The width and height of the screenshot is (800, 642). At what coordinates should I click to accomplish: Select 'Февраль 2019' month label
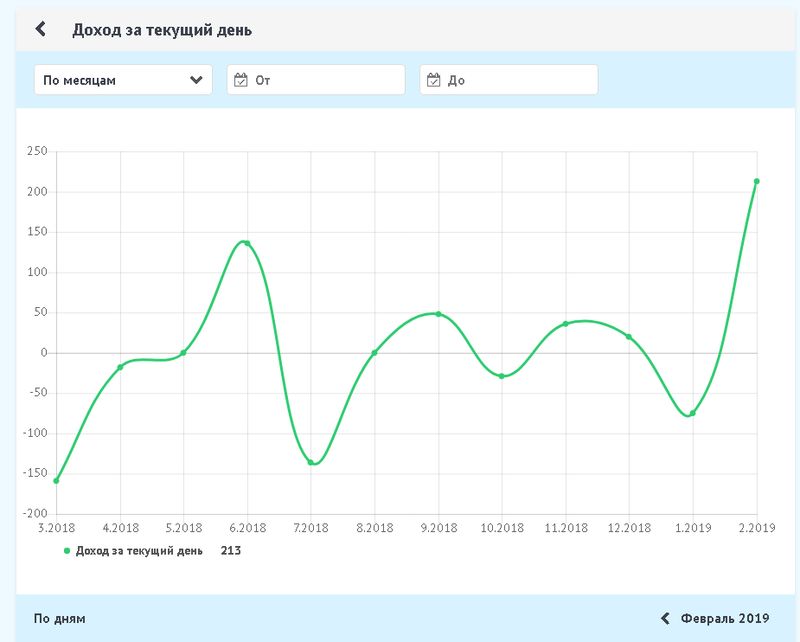723,618
